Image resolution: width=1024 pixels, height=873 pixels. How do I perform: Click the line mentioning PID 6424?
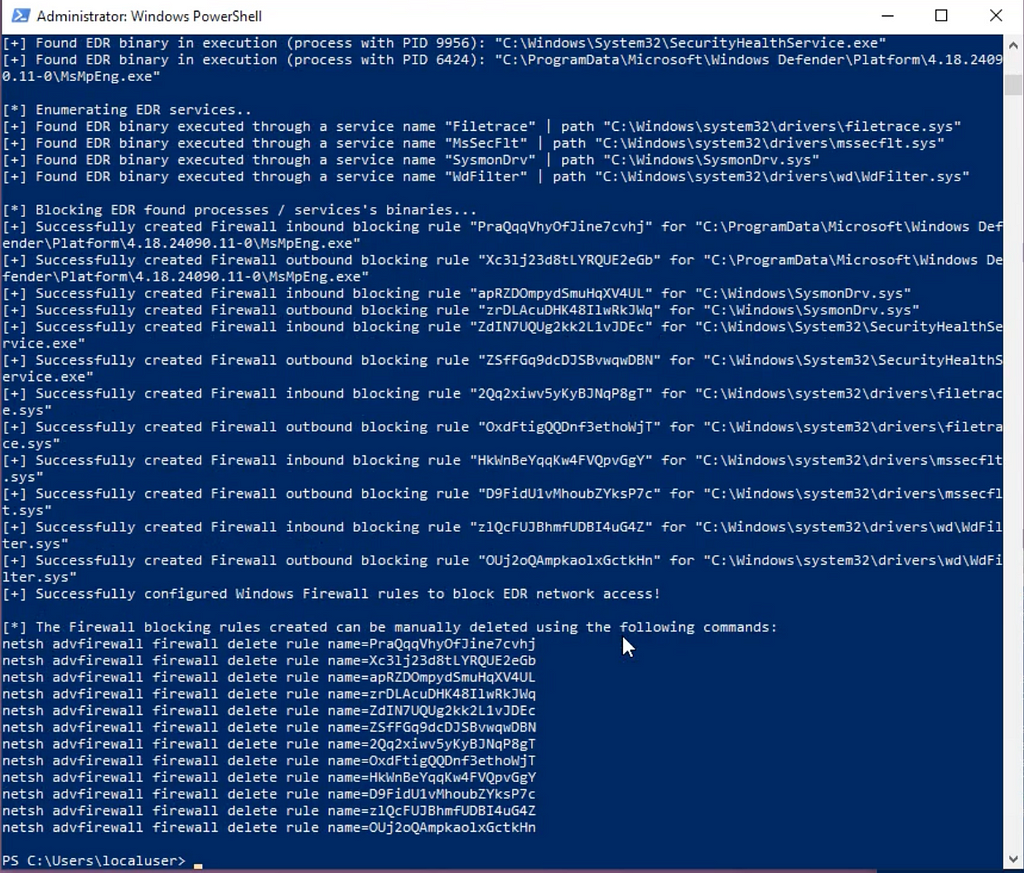click(502, 68)
